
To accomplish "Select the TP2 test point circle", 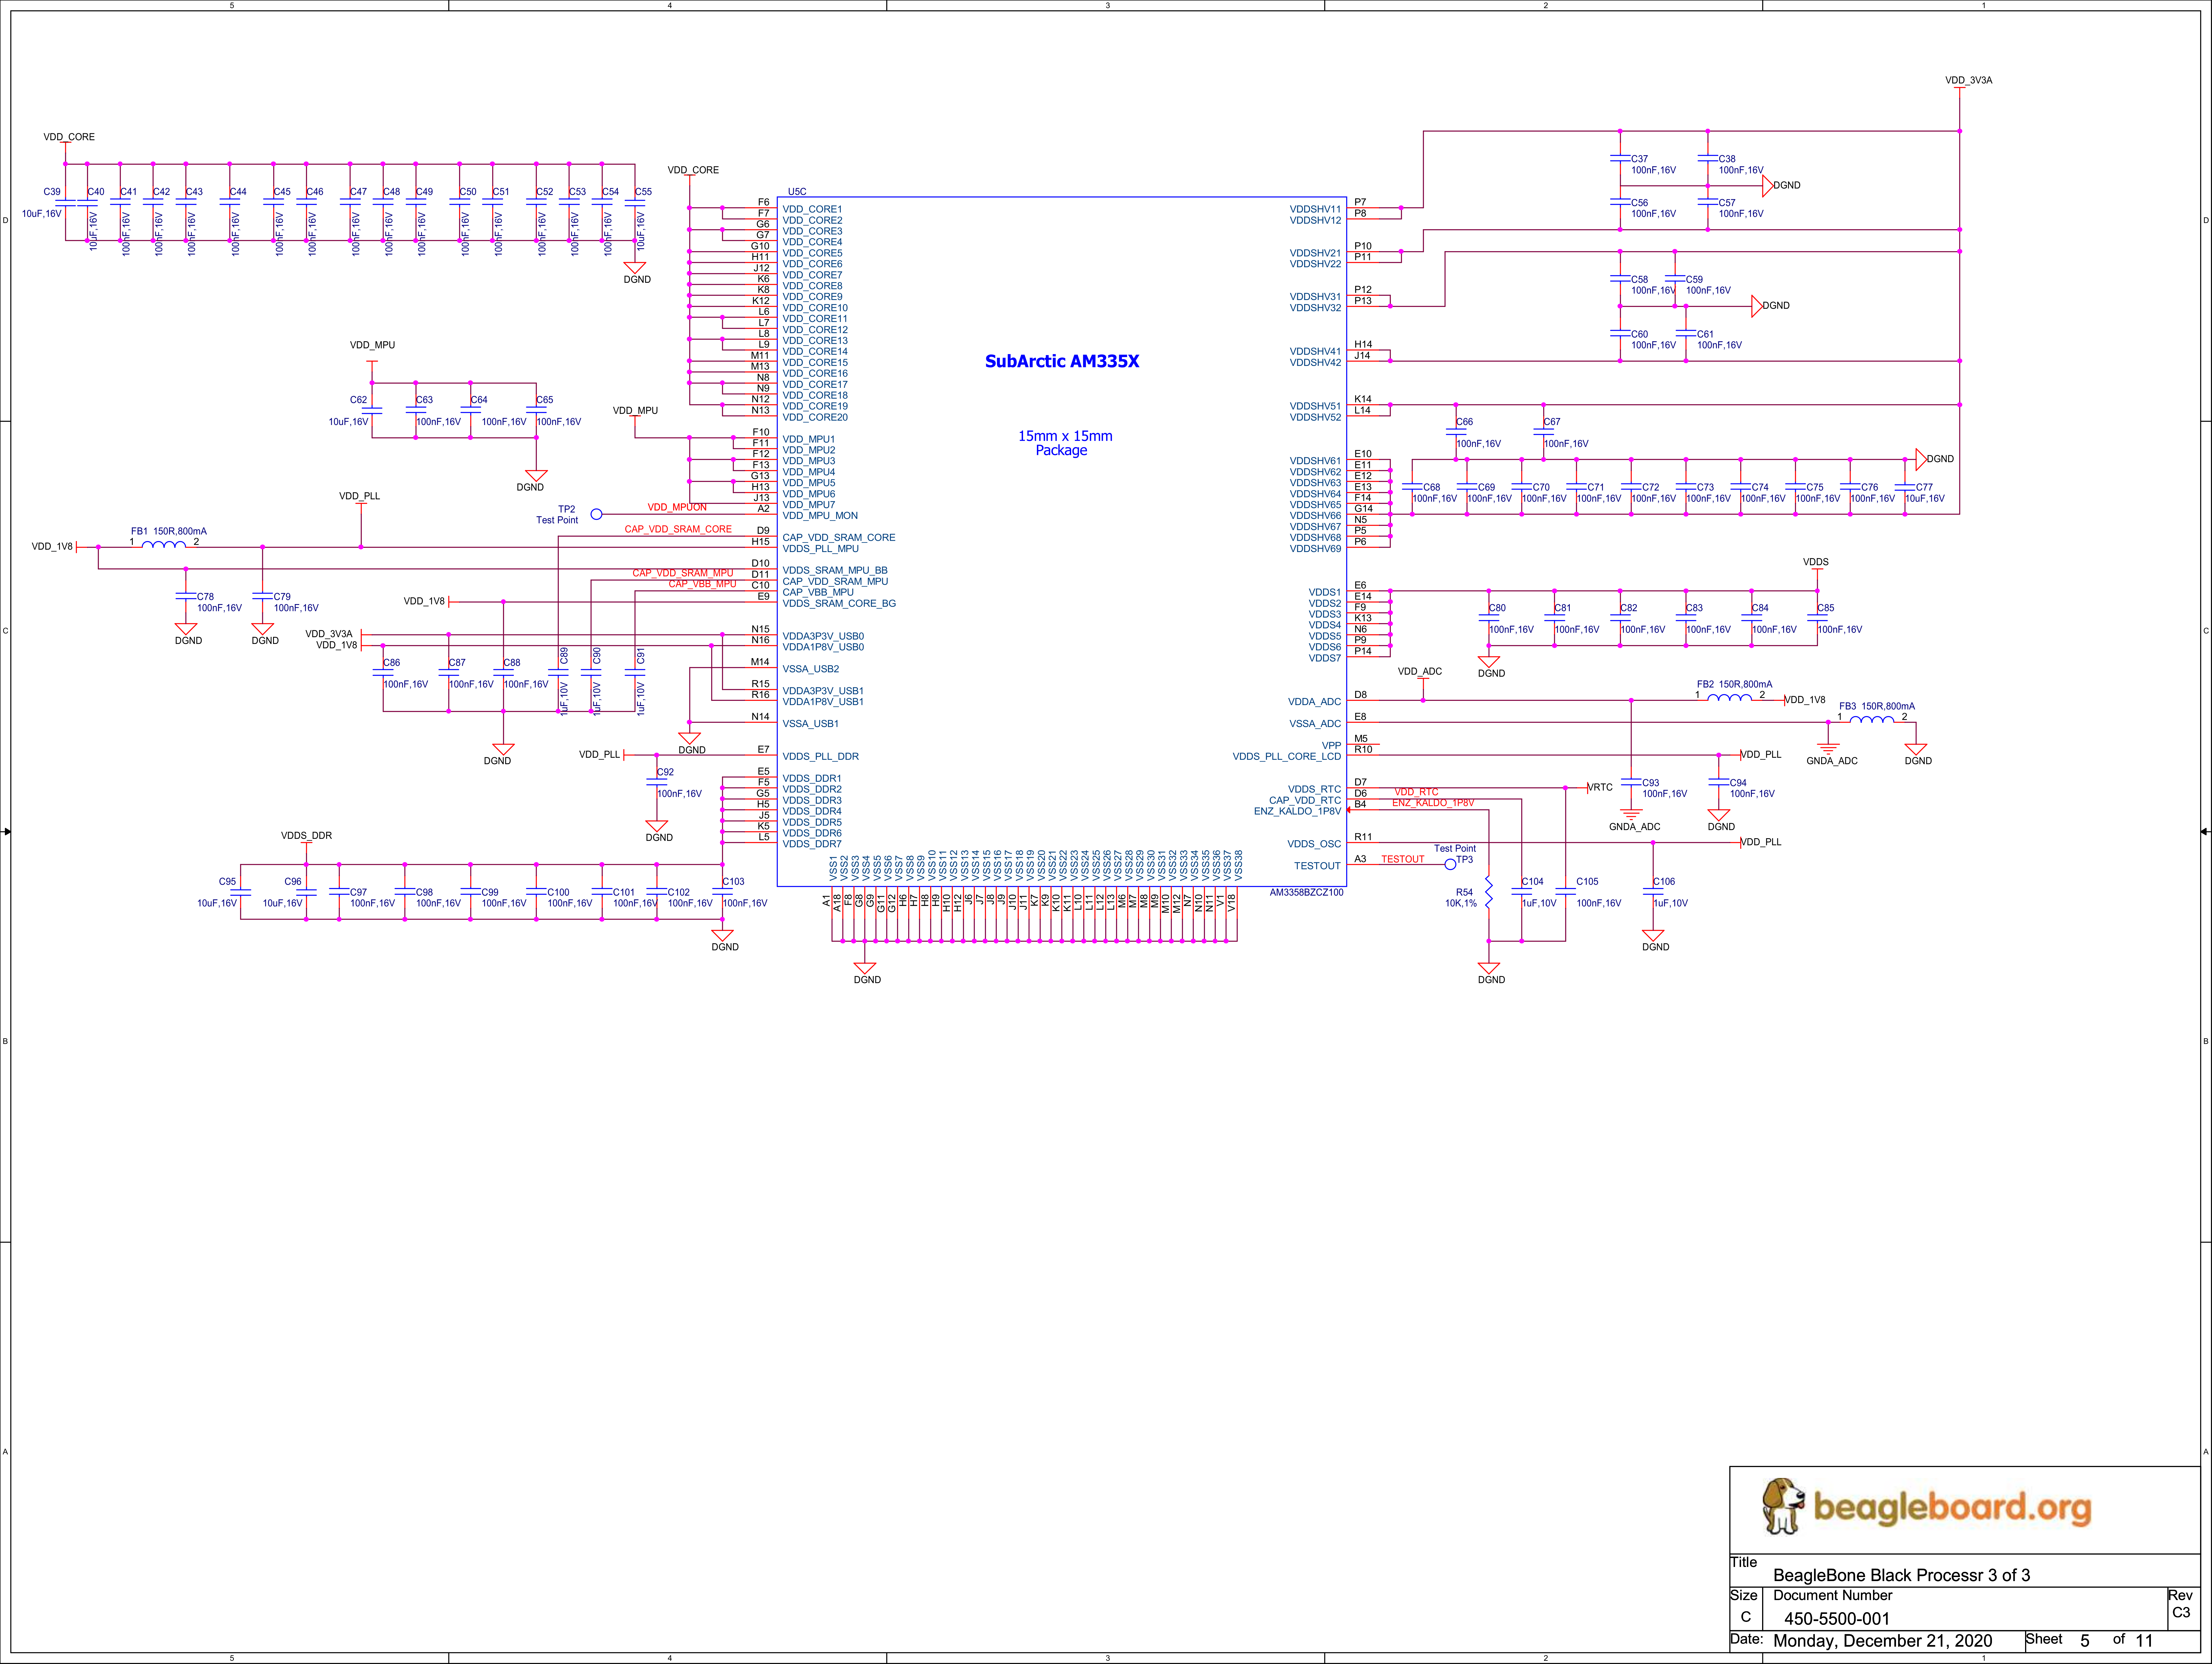I will [x=596, y=514].
